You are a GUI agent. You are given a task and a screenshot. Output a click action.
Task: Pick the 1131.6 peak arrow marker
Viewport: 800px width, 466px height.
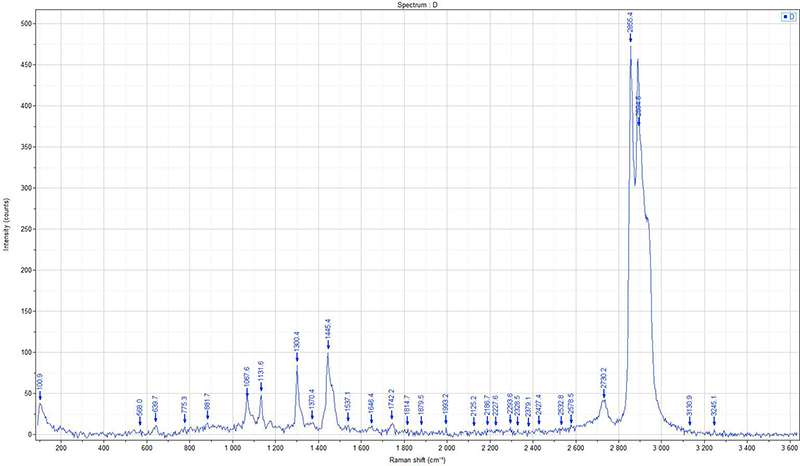click(261, 386)
